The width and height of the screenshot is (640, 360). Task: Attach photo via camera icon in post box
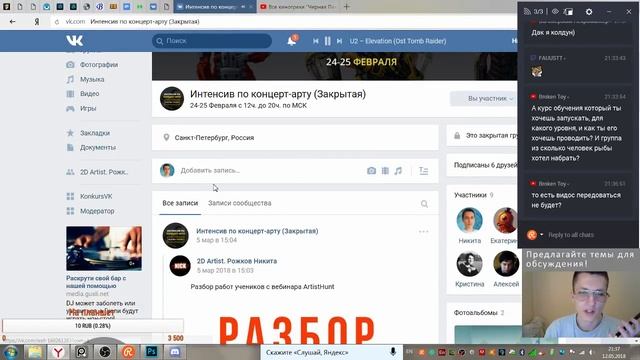click(371, 171)
